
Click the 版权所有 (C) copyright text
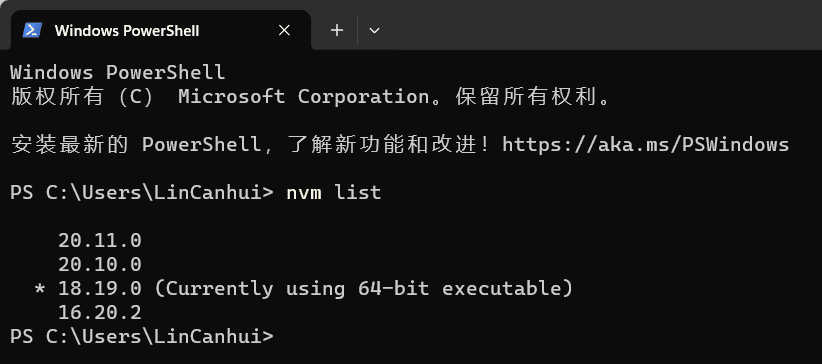81,97
